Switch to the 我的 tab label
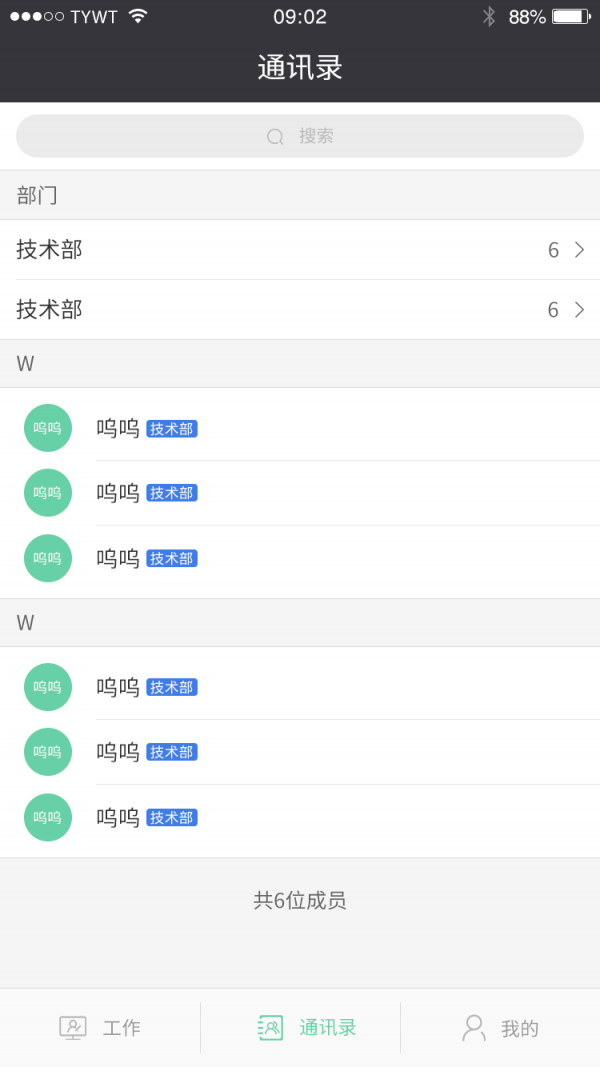600x1067 pixels. pyautogui.click(x=520, y=1028)
